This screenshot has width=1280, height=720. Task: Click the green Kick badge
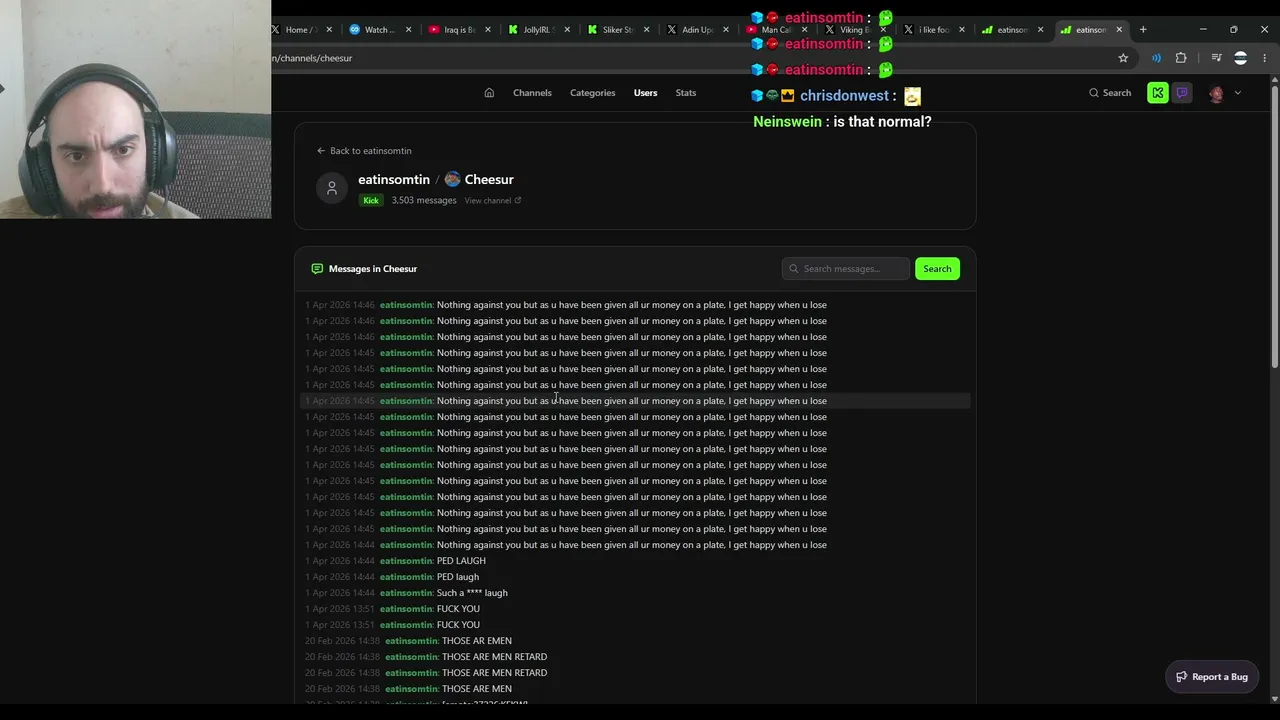pyautogui.click(x=371, y=200)
